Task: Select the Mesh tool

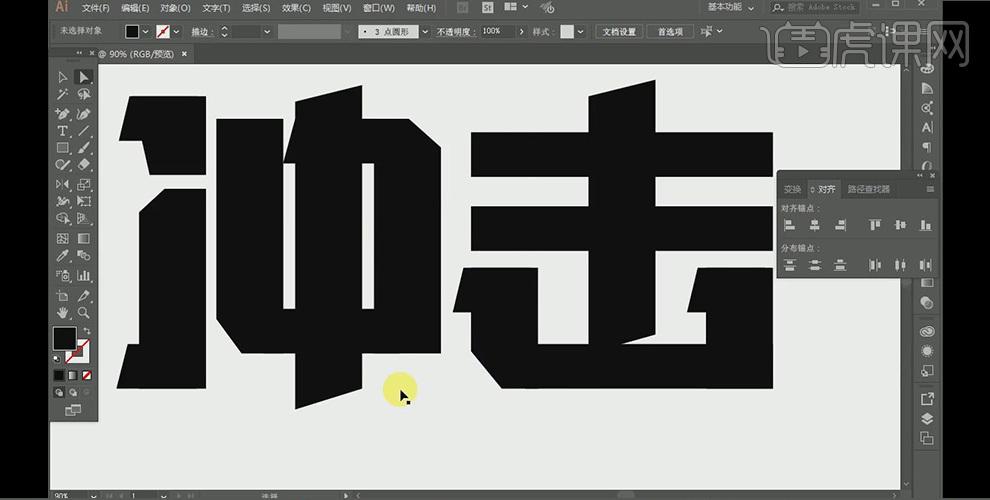Action: point(63,239)
